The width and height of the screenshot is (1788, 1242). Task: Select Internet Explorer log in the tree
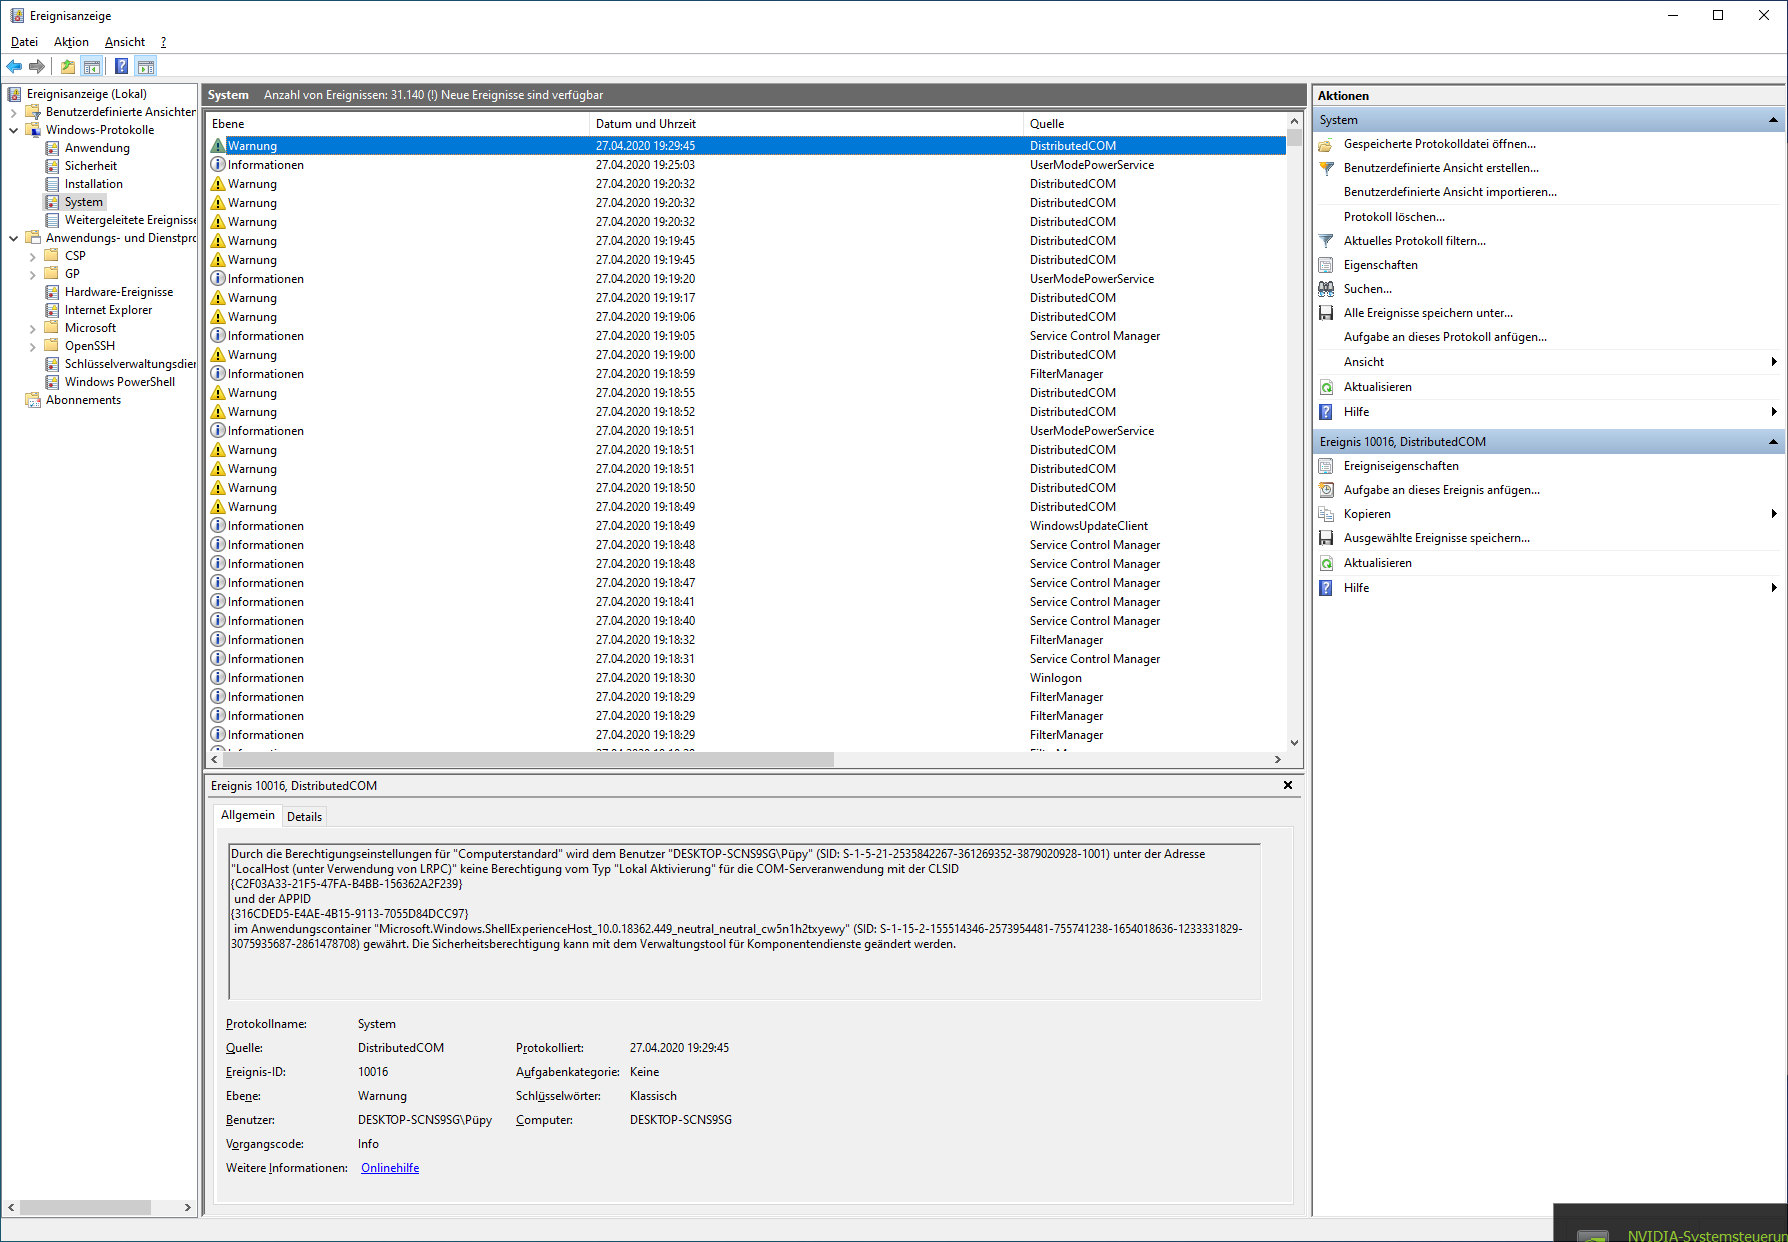[x=109, y=310]
